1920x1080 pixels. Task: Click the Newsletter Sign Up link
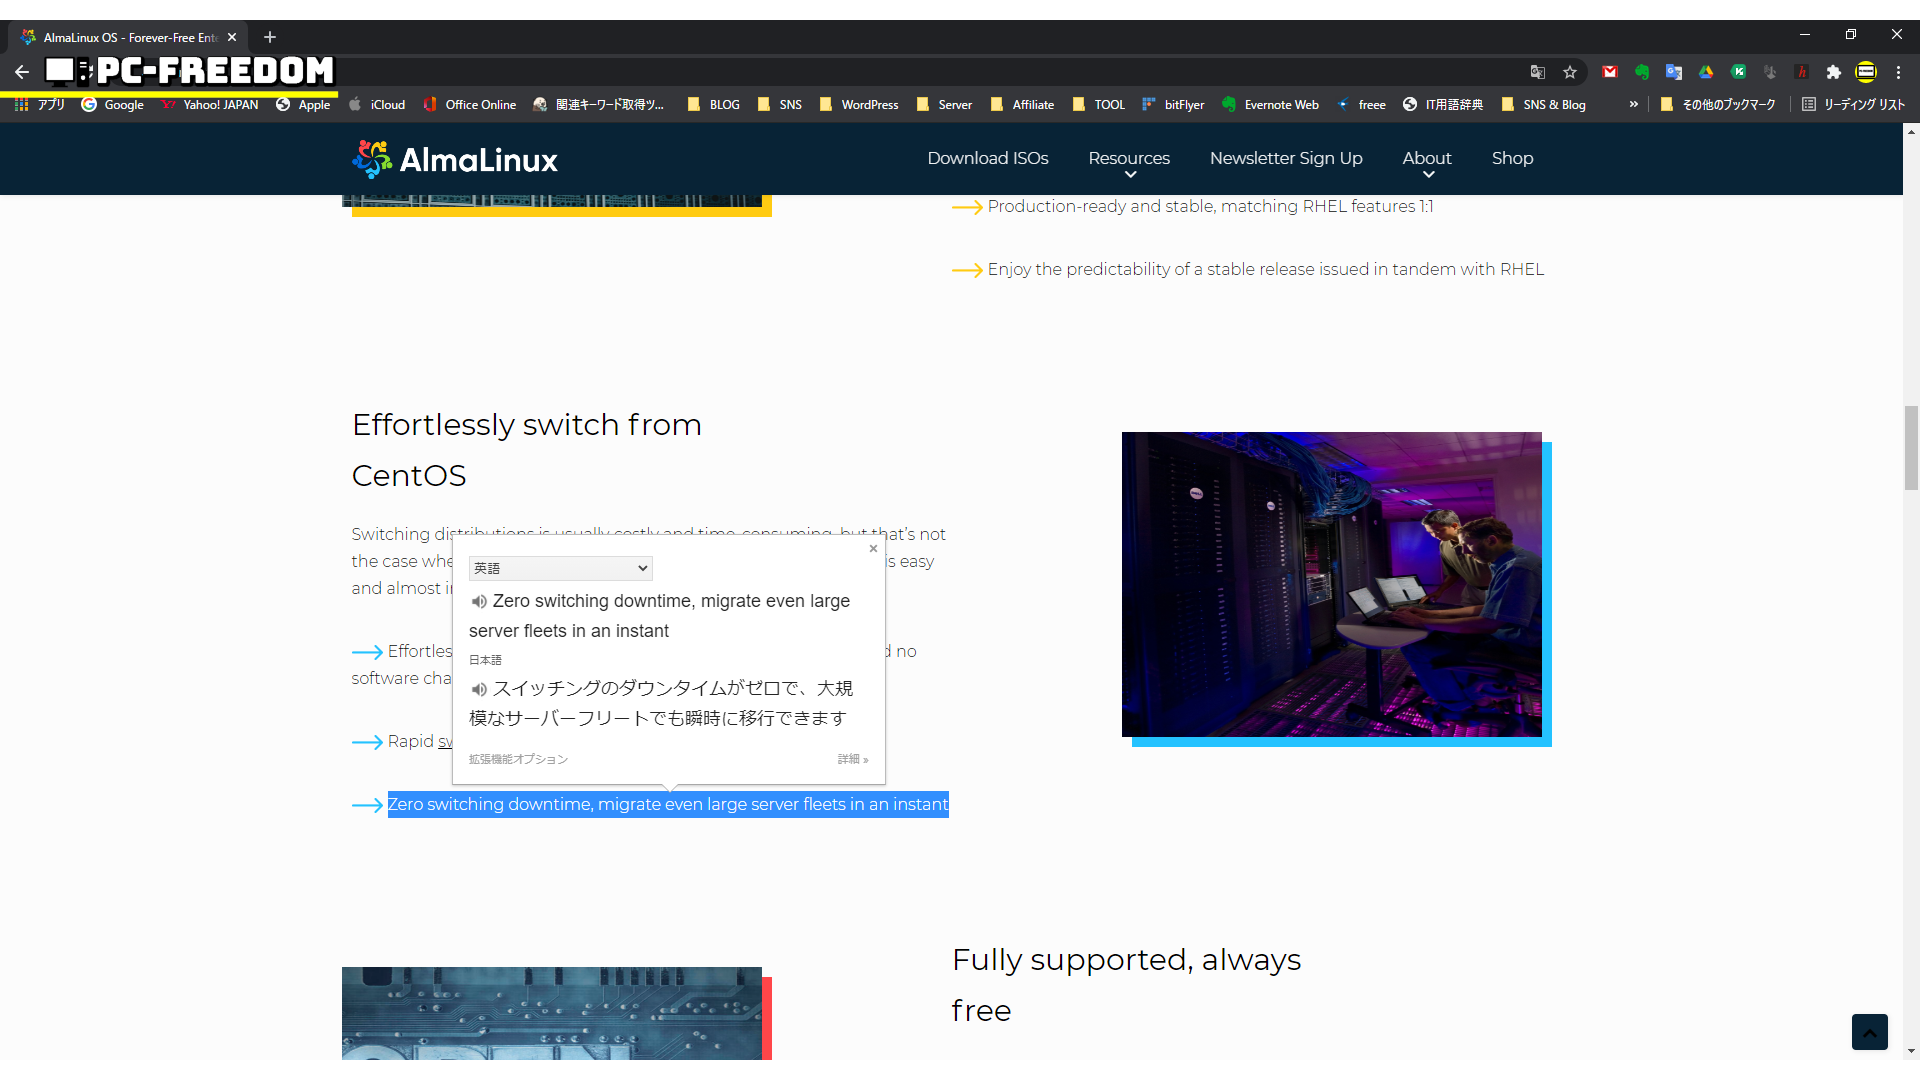click(1285, 158)
